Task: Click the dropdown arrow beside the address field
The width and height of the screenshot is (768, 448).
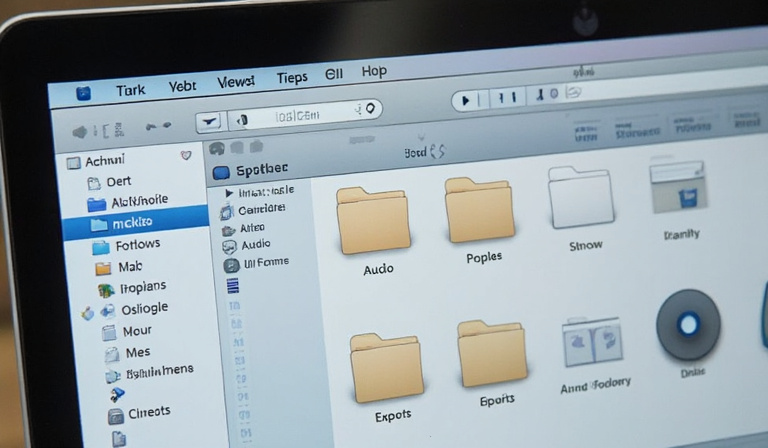Action: tap(210, 121)
